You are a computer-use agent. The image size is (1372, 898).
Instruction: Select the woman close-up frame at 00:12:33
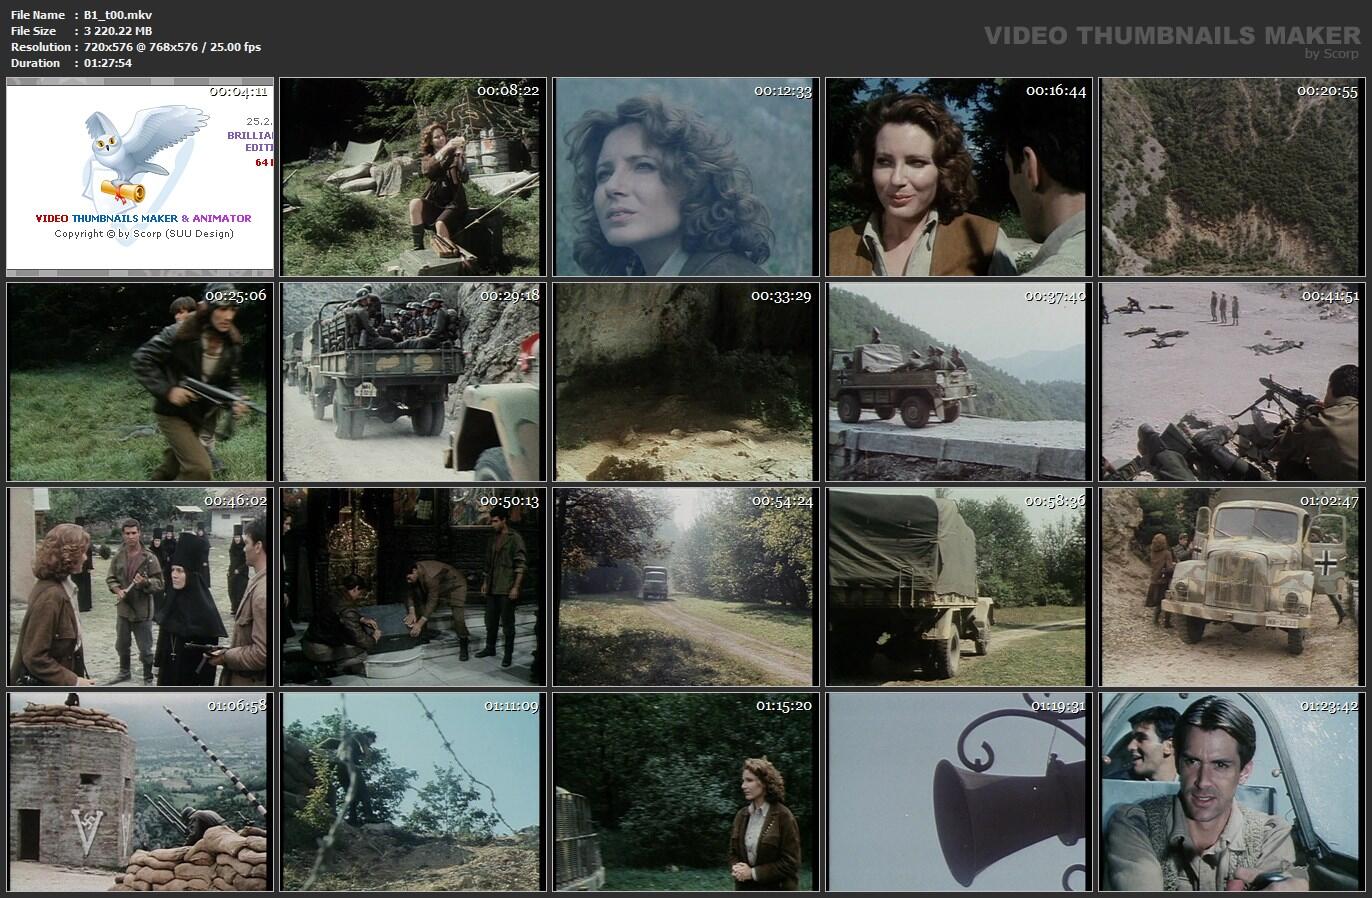click(x=686, y=177)
